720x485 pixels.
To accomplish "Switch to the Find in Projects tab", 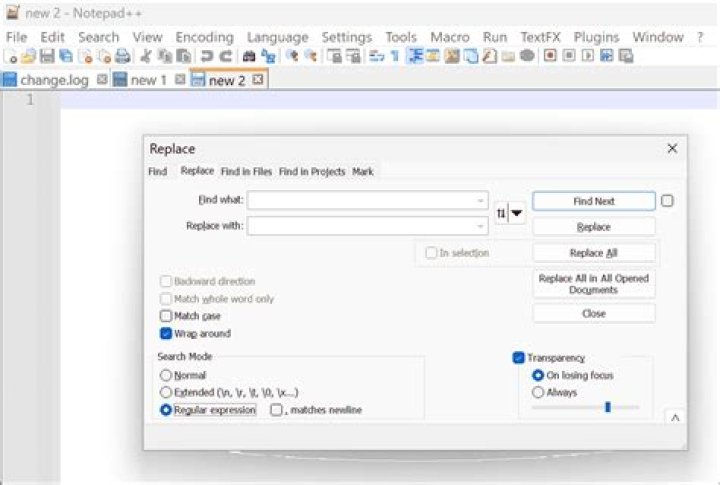I will pos(312,171).
